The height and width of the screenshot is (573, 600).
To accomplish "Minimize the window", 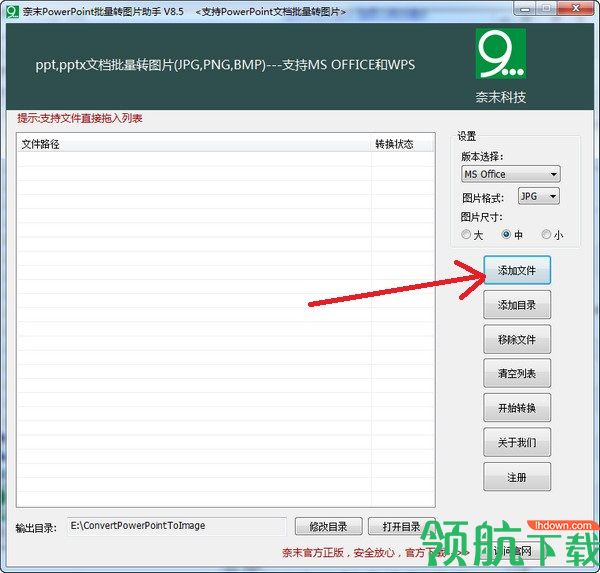I will click(524, 8).
